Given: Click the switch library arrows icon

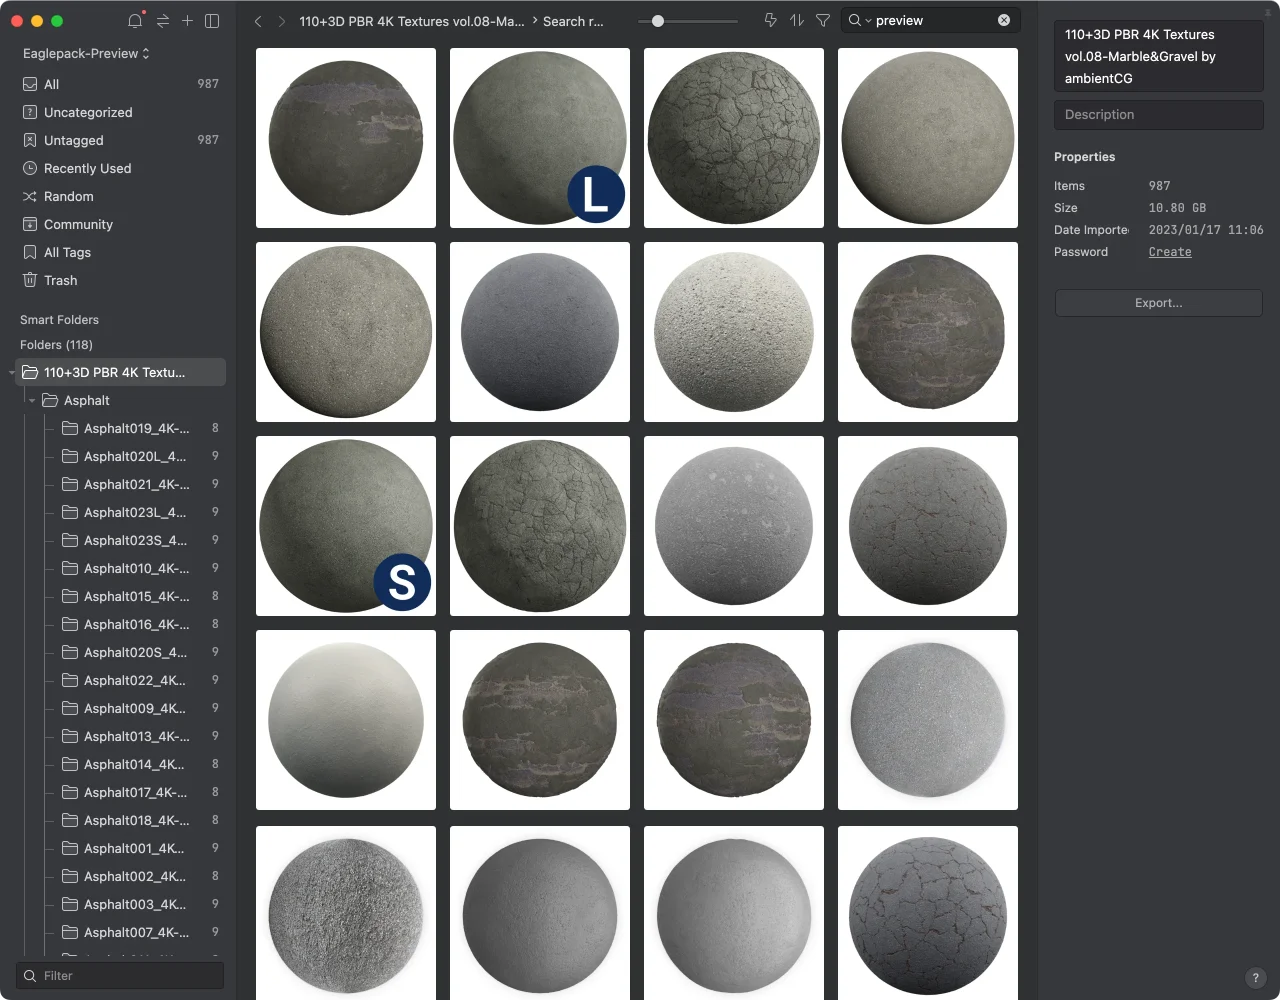Looking at the screenshot, I should pos(162,20).
